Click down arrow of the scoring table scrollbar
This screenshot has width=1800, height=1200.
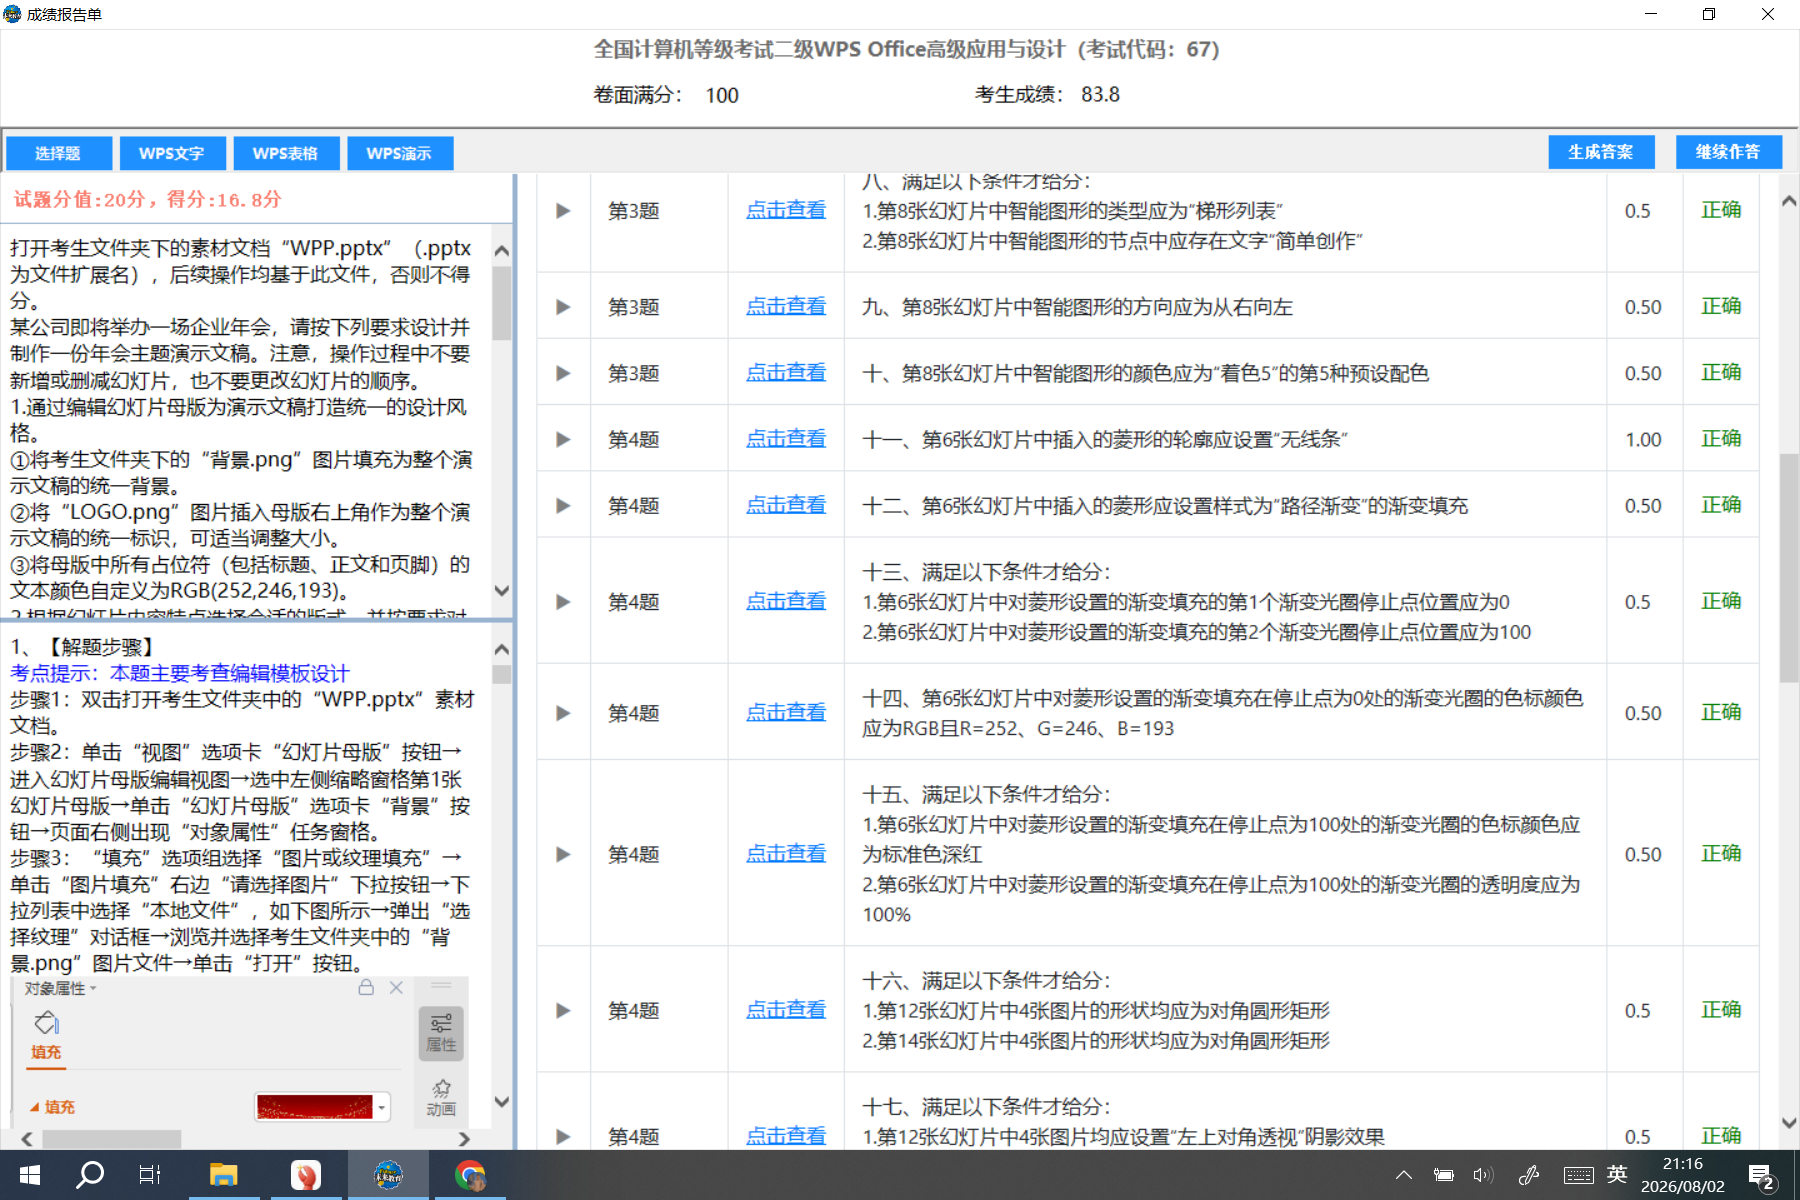1789,1123
